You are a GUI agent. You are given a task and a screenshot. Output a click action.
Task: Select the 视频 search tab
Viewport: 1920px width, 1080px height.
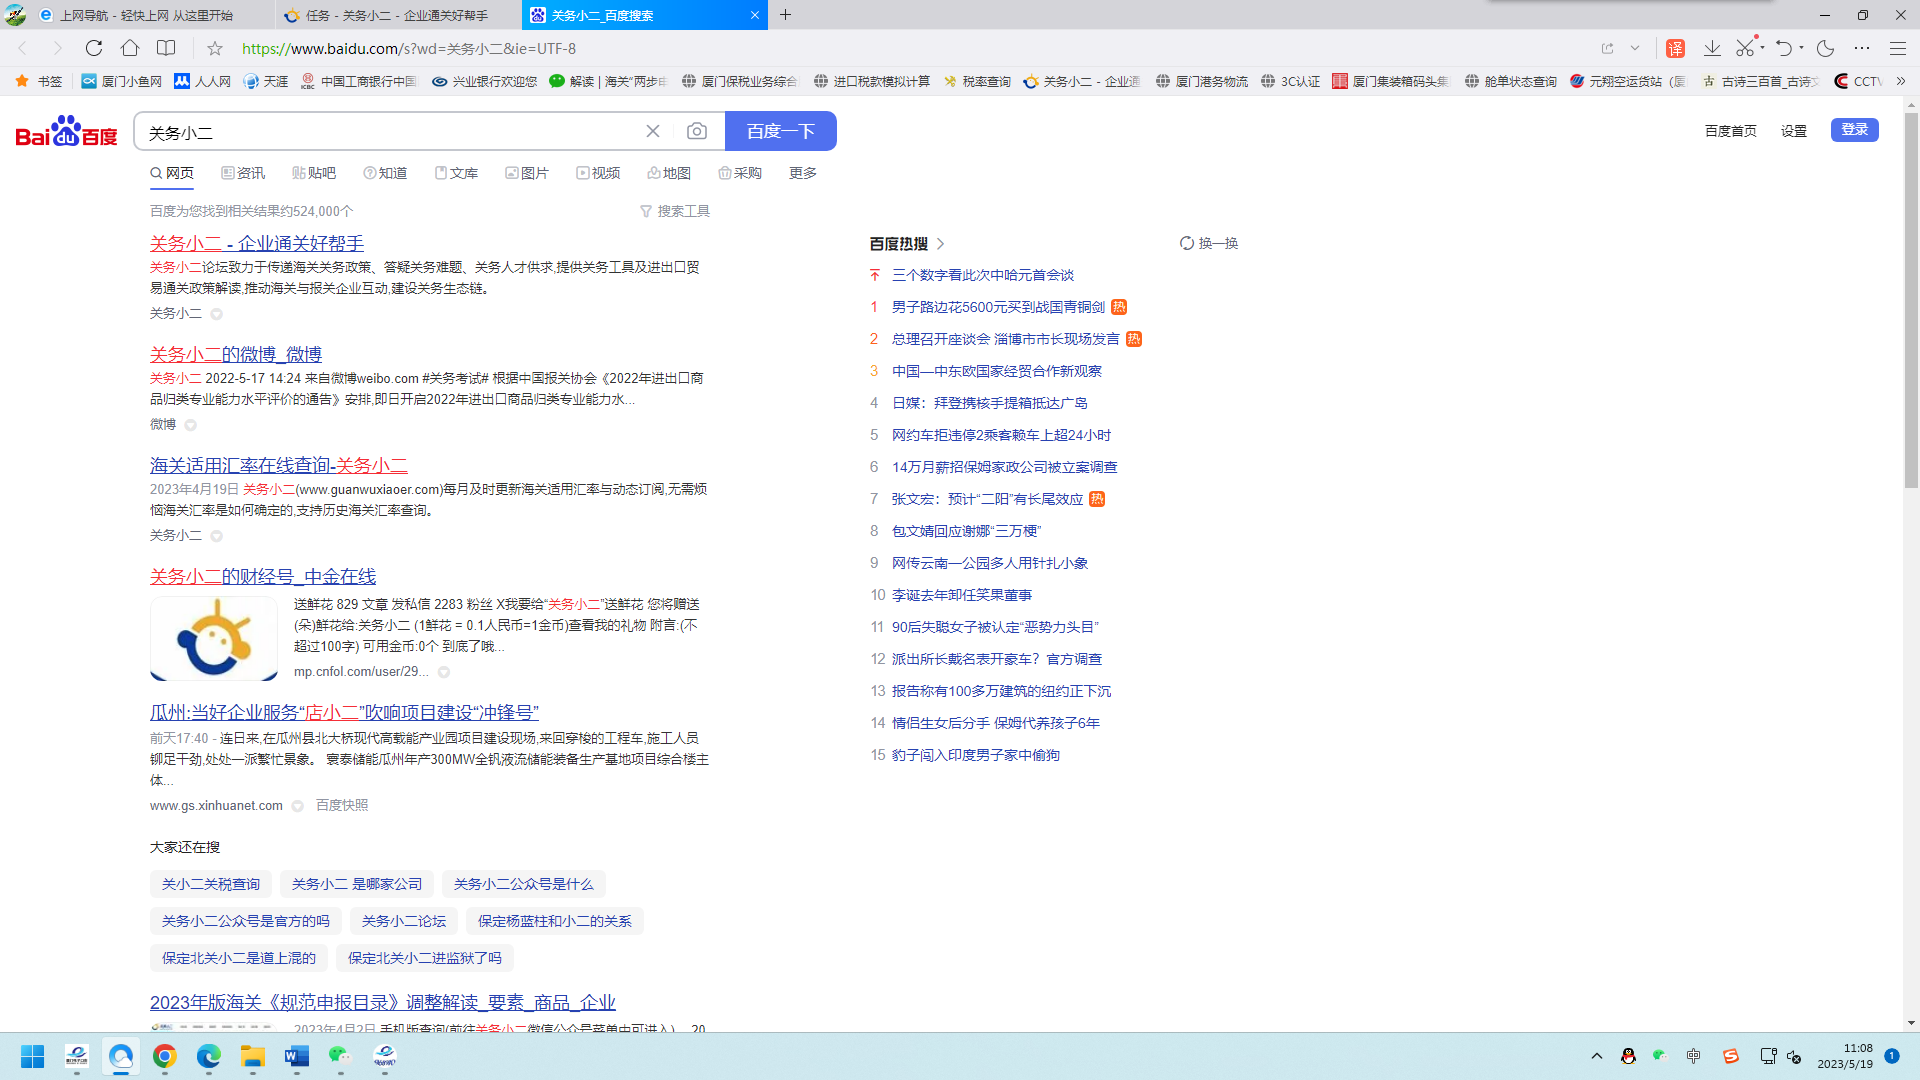598,173
